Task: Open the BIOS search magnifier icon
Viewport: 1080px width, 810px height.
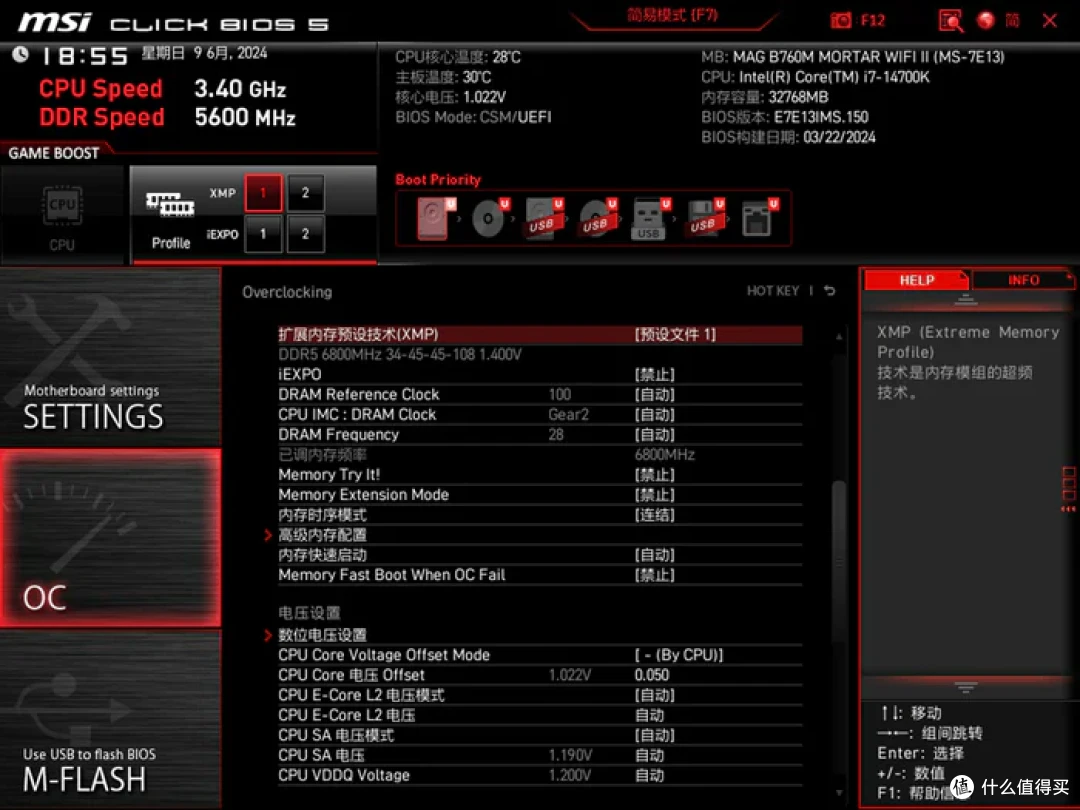Action: click(951, 21)
